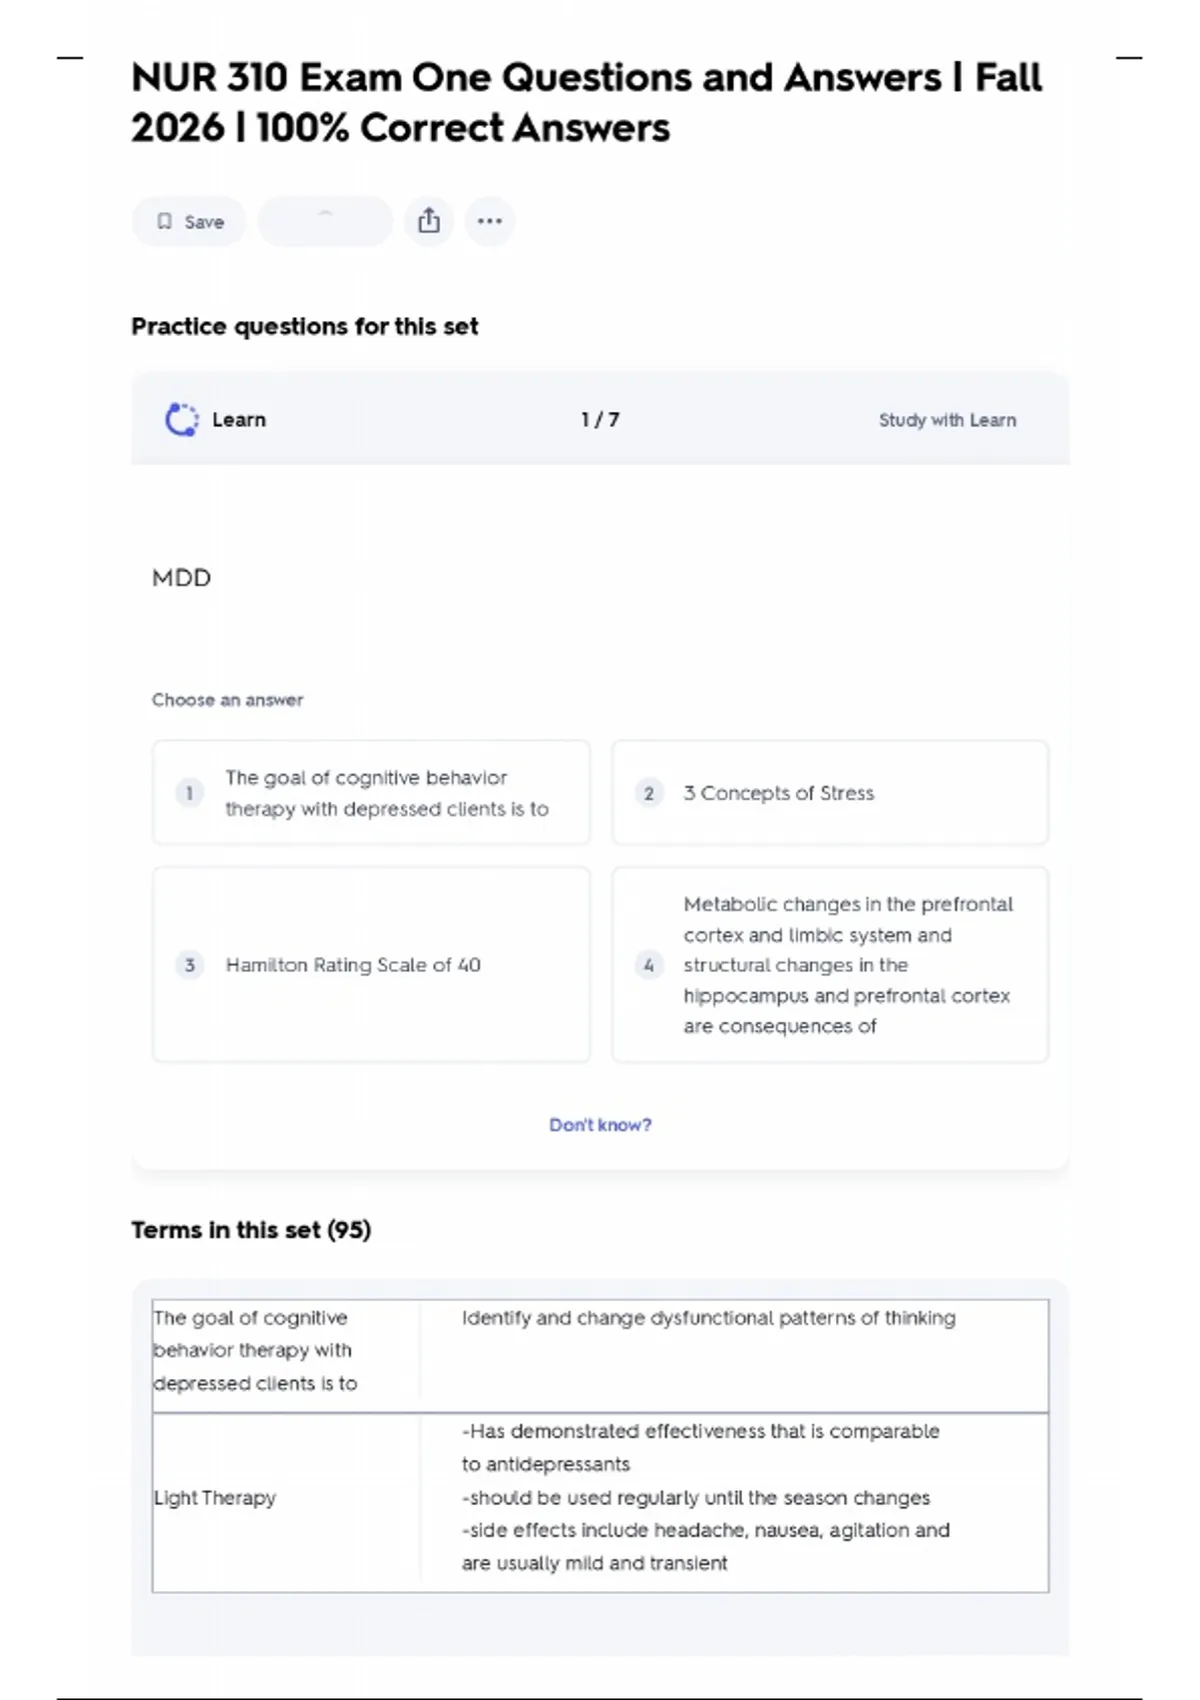Click the "Terms in this set (95)" heading
This screenshot has height=1700, width=1200.
click(x=251, y=1230)
